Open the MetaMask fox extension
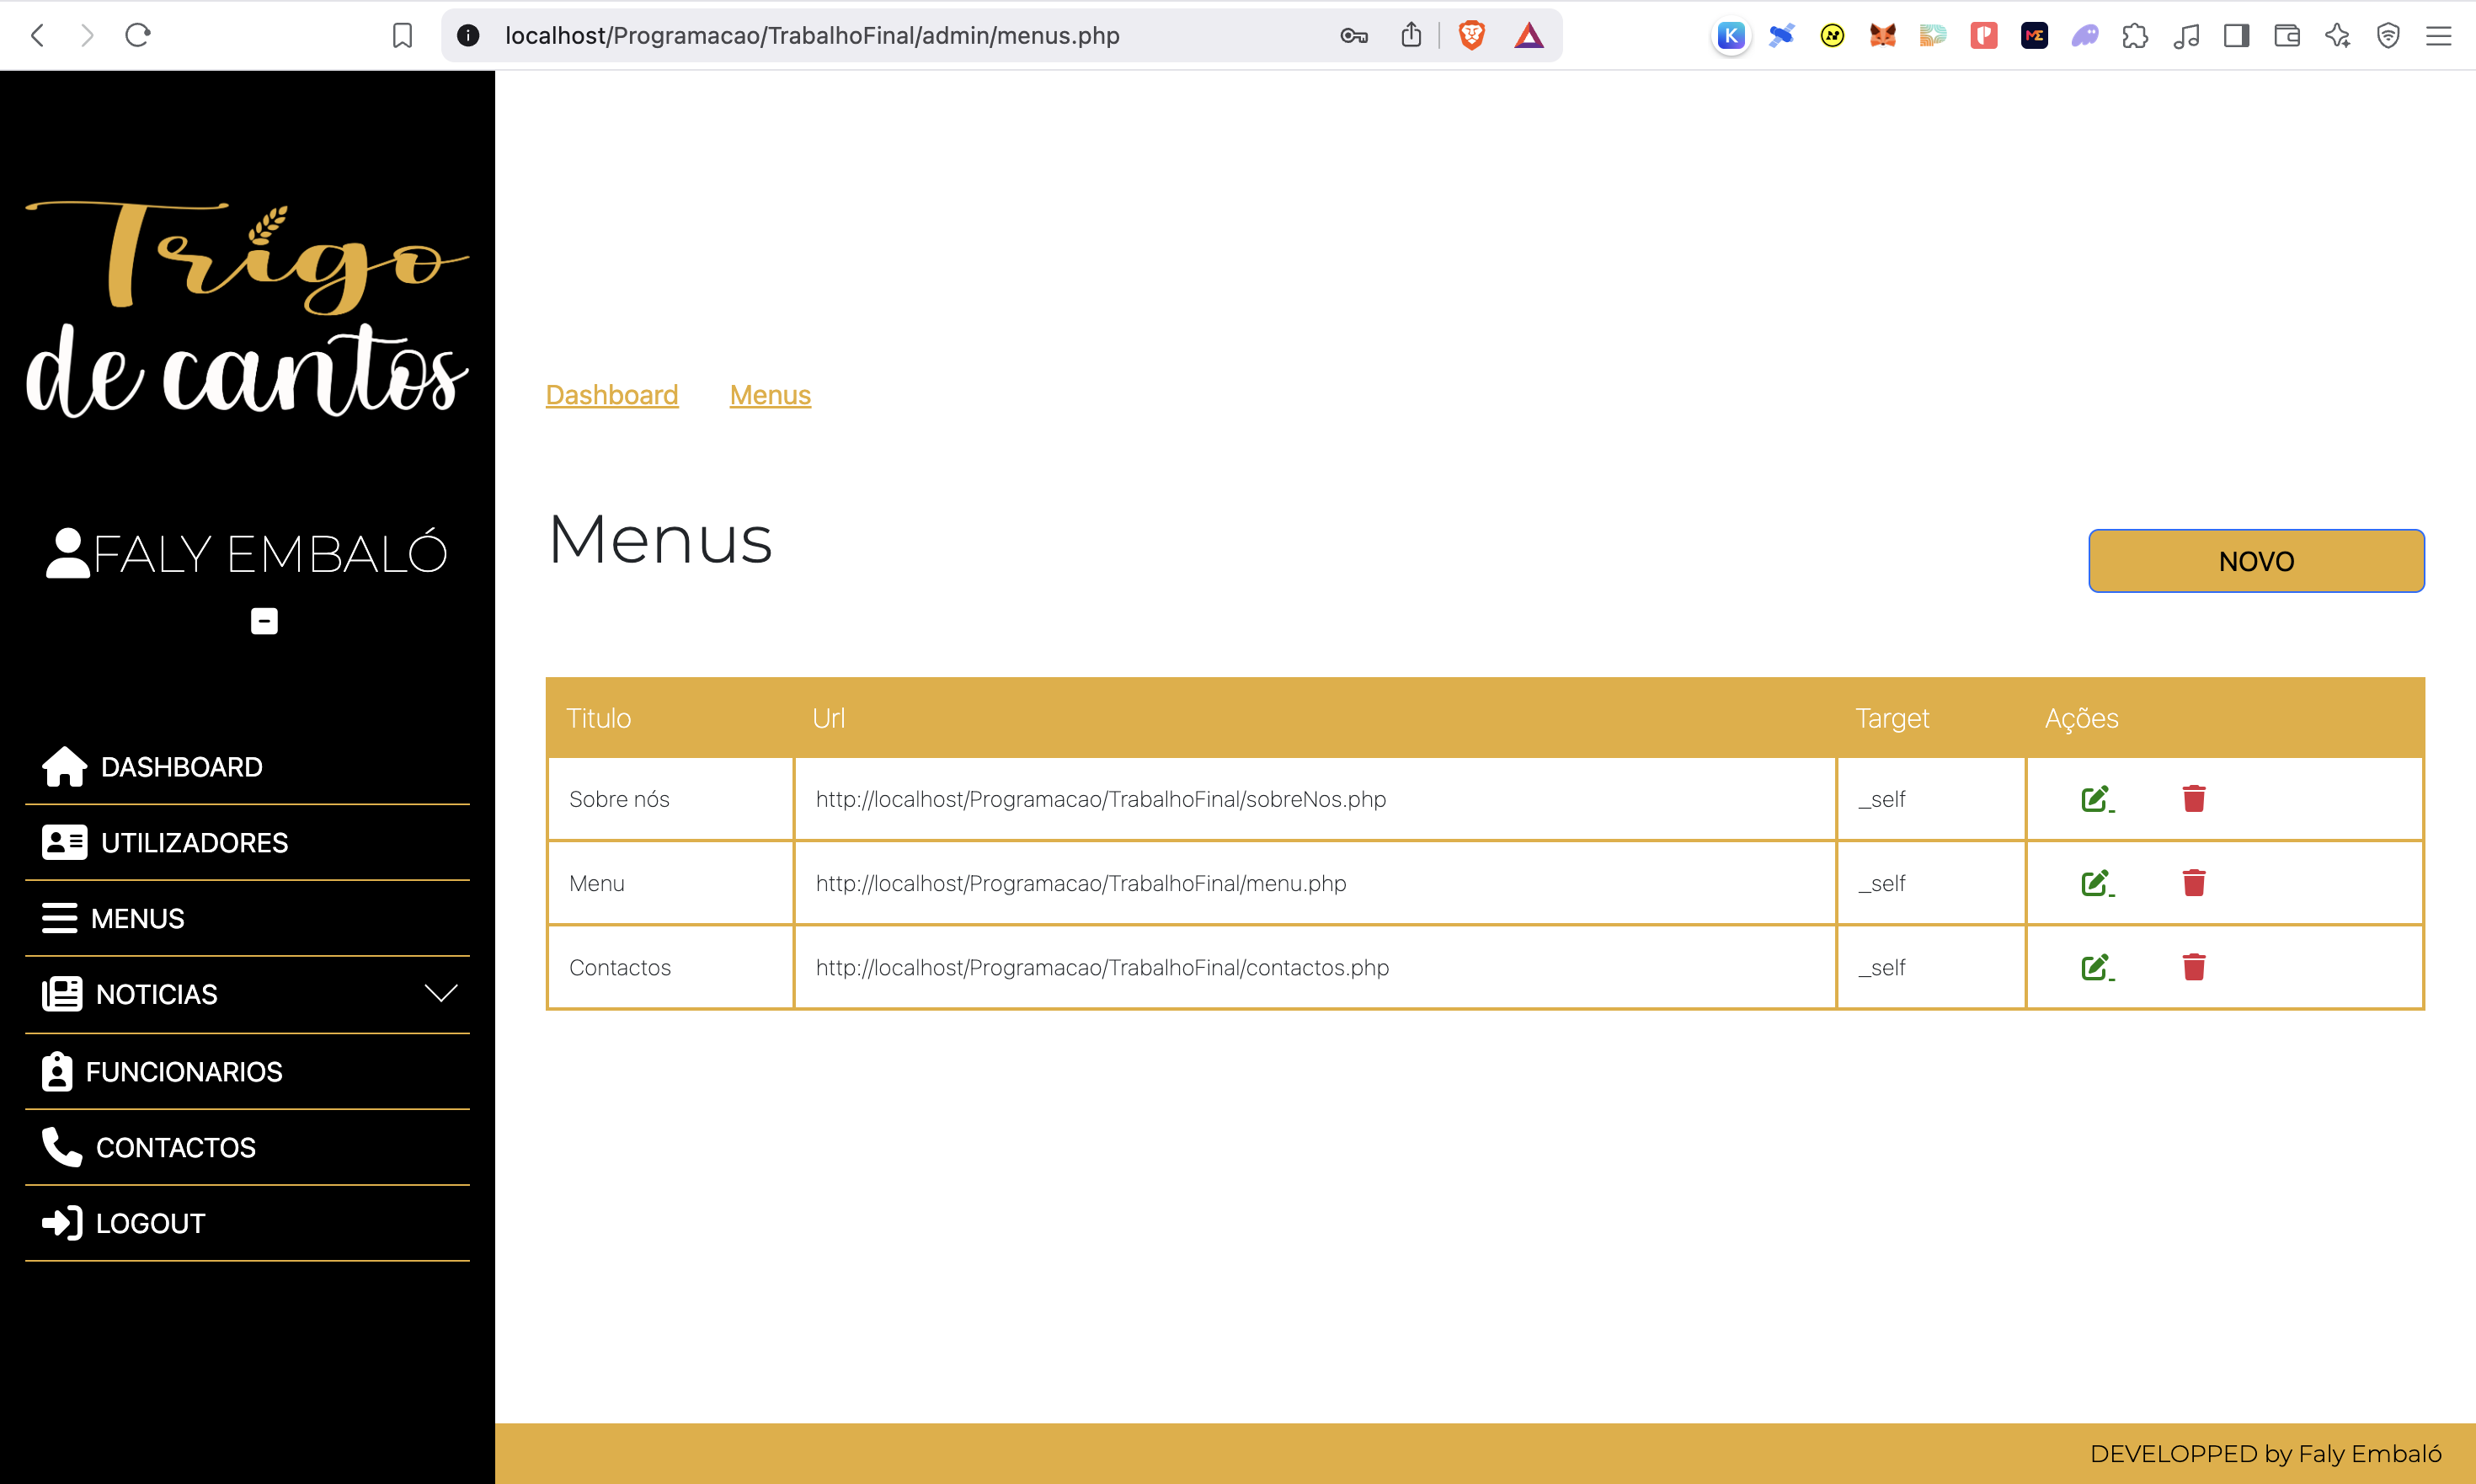This screenshot has width=2476, height=1484. coord(1882,36)
